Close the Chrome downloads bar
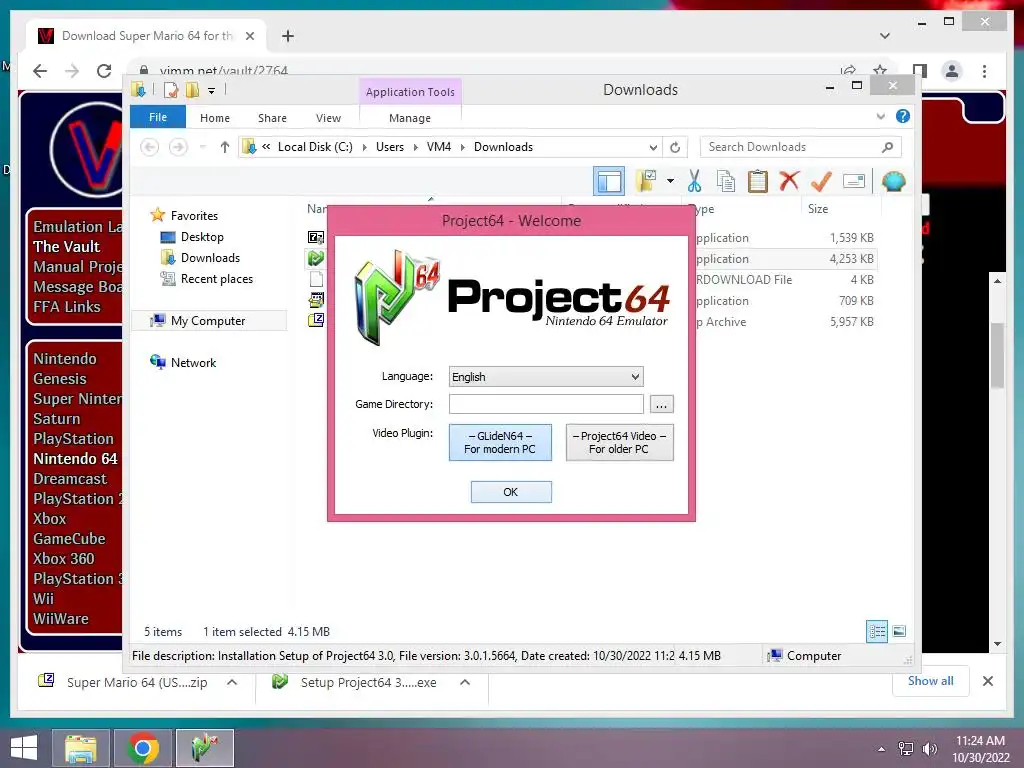This screenshot has height=768, width=1024. (x=988, y=681)
